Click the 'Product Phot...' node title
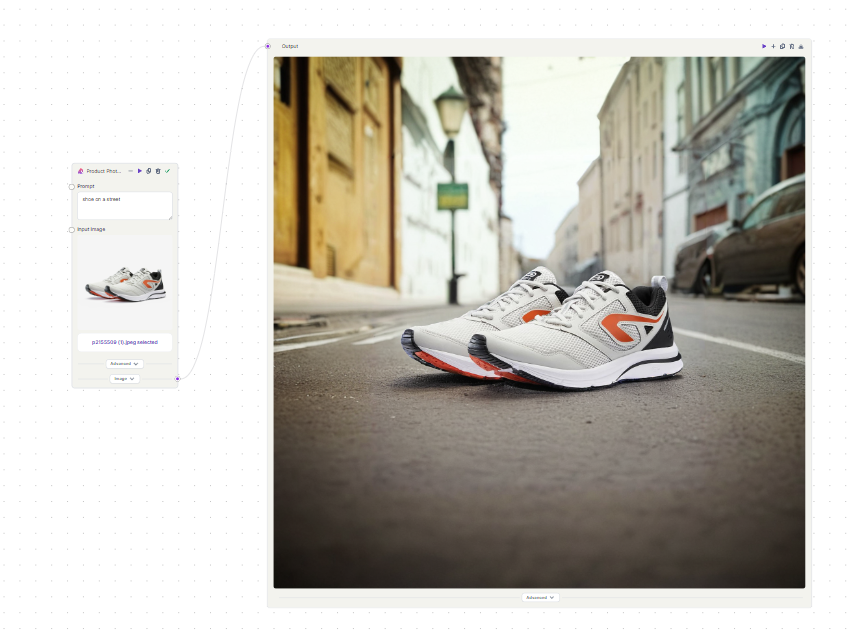Screen dimensions: 852x642 point(104,171)
